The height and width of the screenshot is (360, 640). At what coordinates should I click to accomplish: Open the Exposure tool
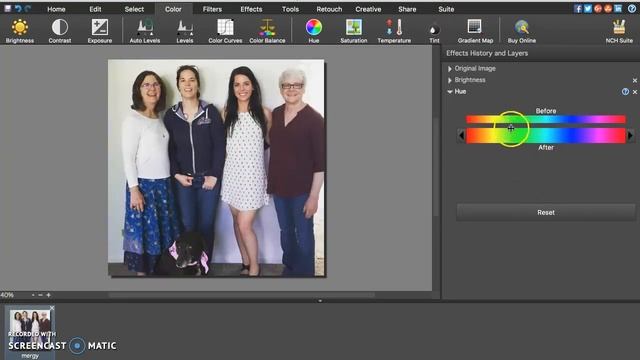point(100,31)
